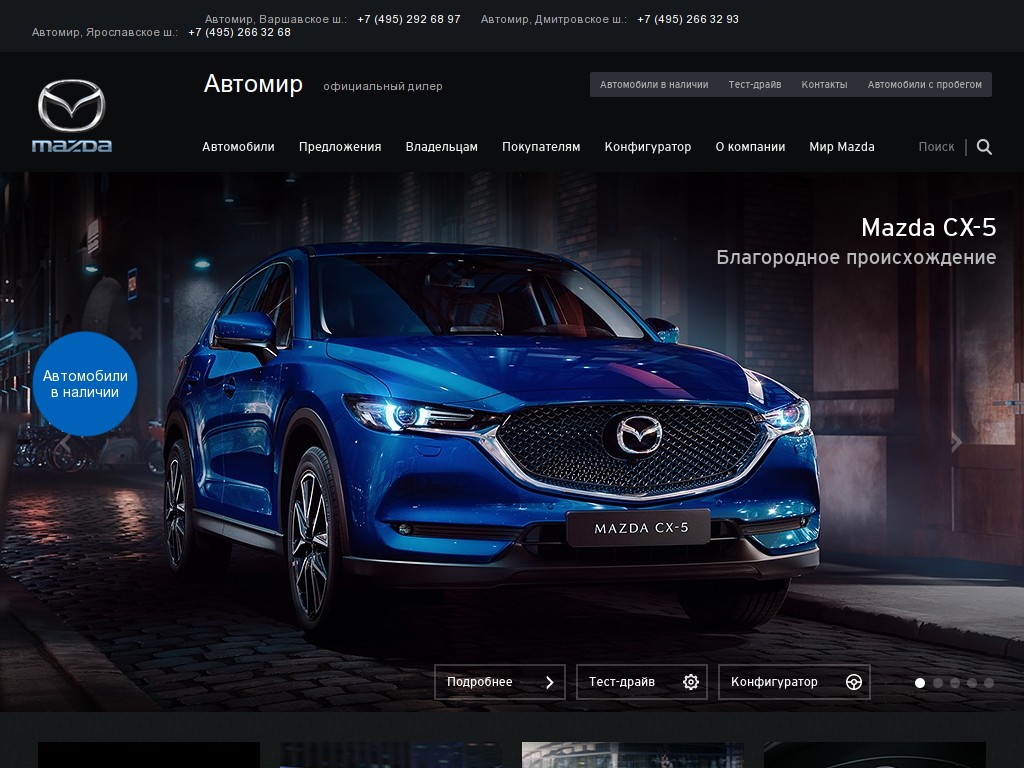
Task: Click steering wheel icon on Конфигуратор button
Action: tap(854, 682)
